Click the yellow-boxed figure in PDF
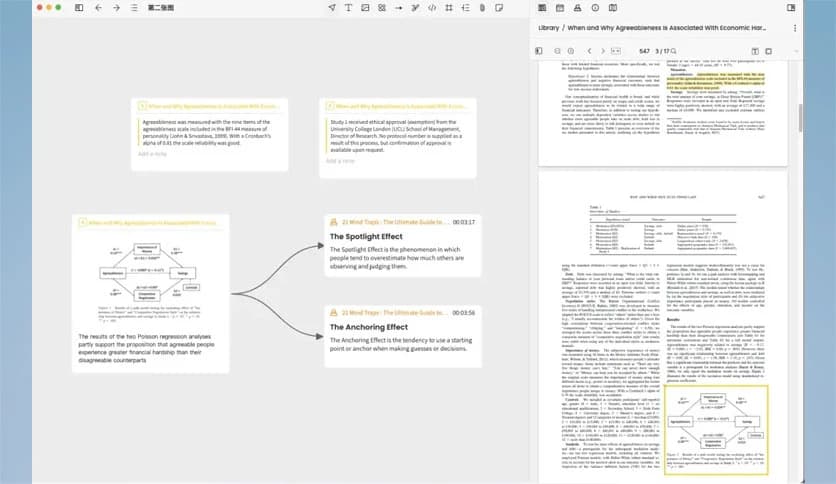Screen dimensions: 836x484 716,430
